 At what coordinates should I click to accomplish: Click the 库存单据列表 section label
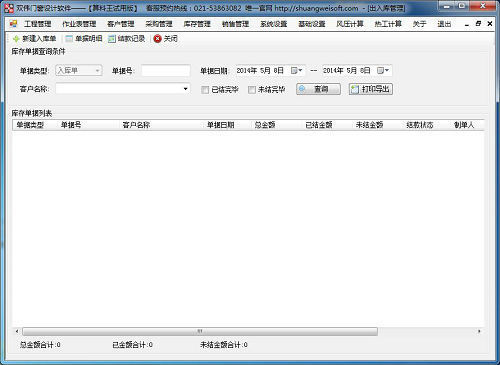click(x=32, y=113)
